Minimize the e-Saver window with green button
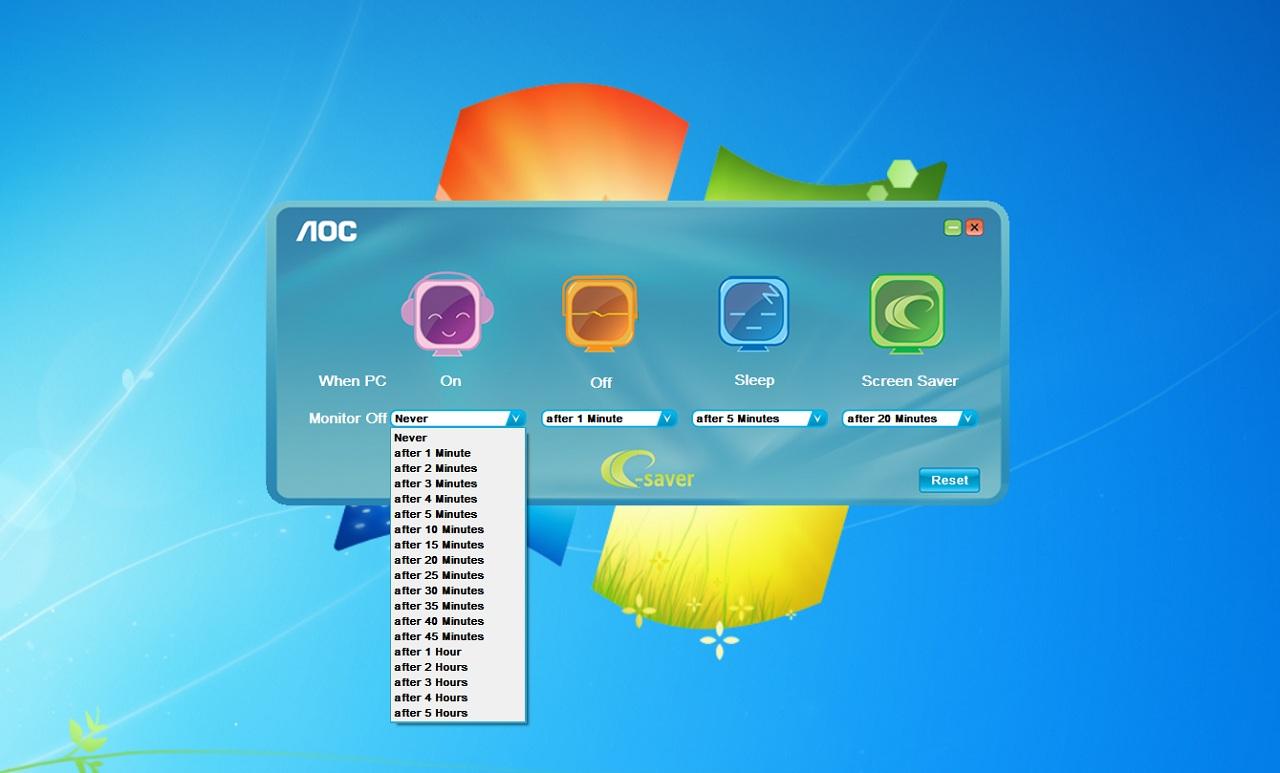The image size is (1280, 773). click(x=953, y=228)
